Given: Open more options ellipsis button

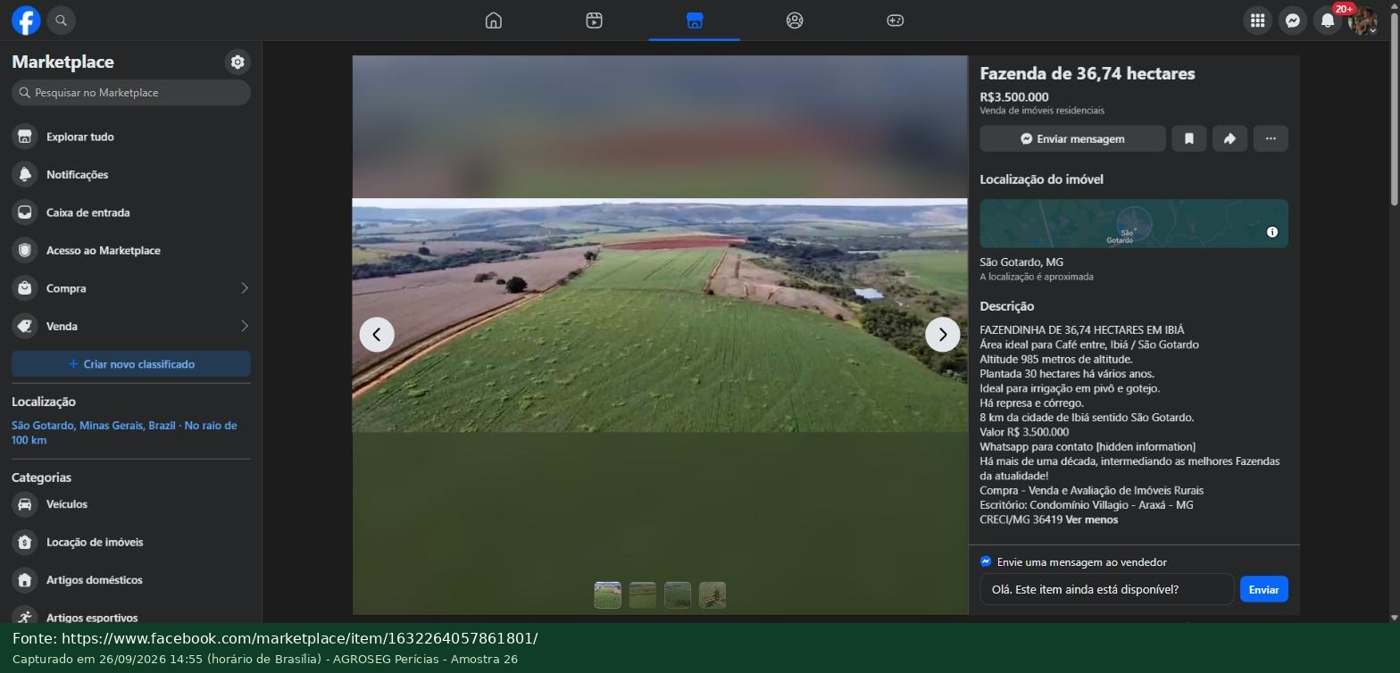Looking at the screenshot, I should [1271, 139].
